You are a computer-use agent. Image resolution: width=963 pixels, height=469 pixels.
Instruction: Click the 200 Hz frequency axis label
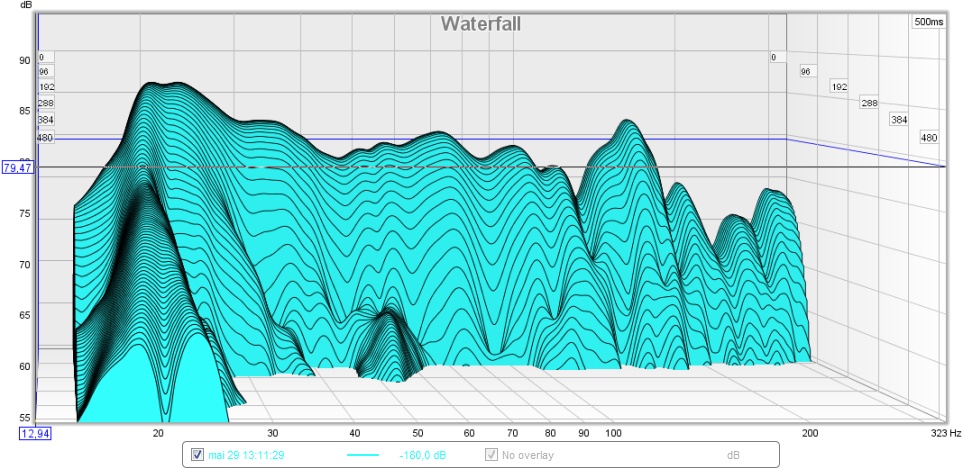(x=809, y=433)
